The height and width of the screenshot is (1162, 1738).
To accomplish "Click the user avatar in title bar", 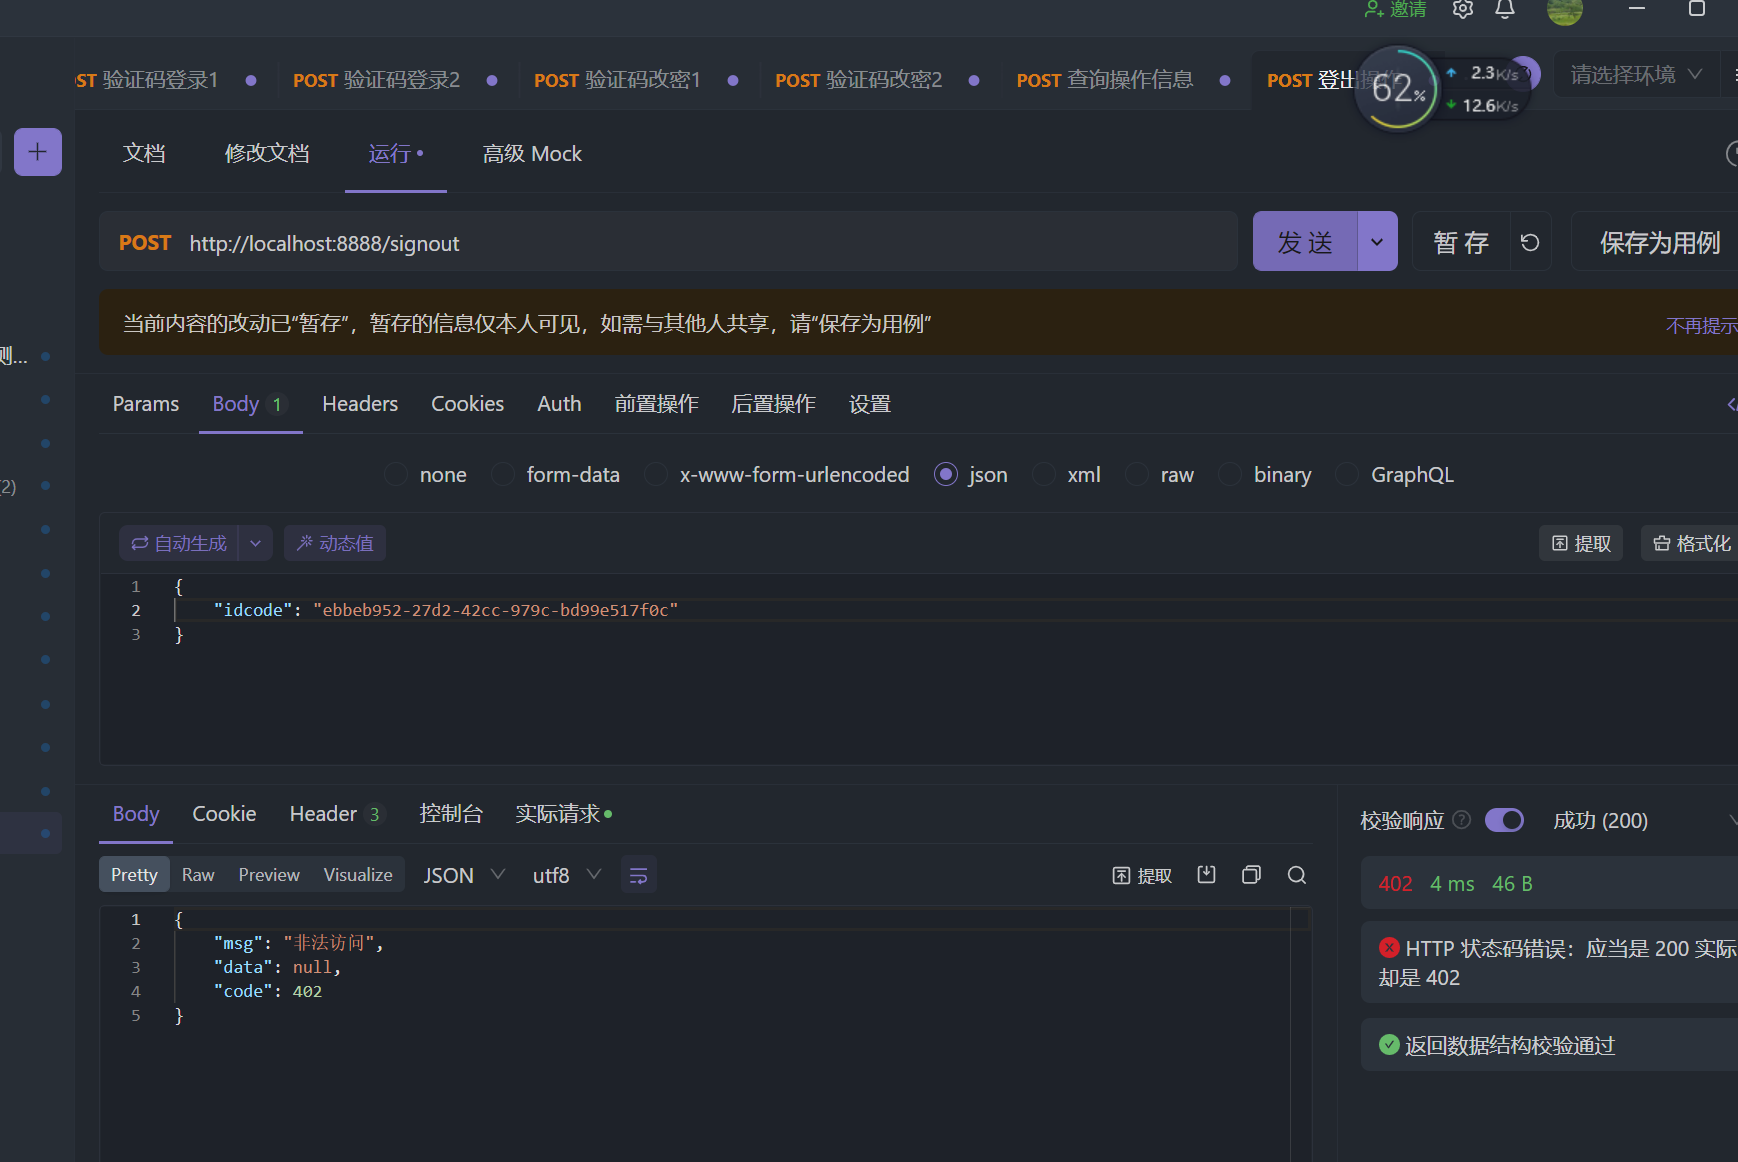I will point(1564,11).
